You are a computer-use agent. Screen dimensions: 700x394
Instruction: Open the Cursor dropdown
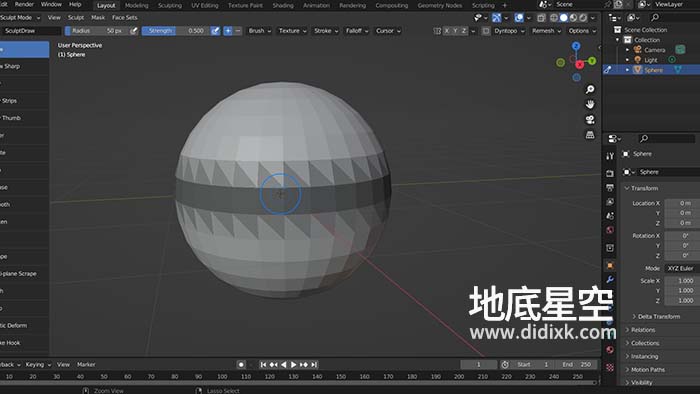[388, 31]
